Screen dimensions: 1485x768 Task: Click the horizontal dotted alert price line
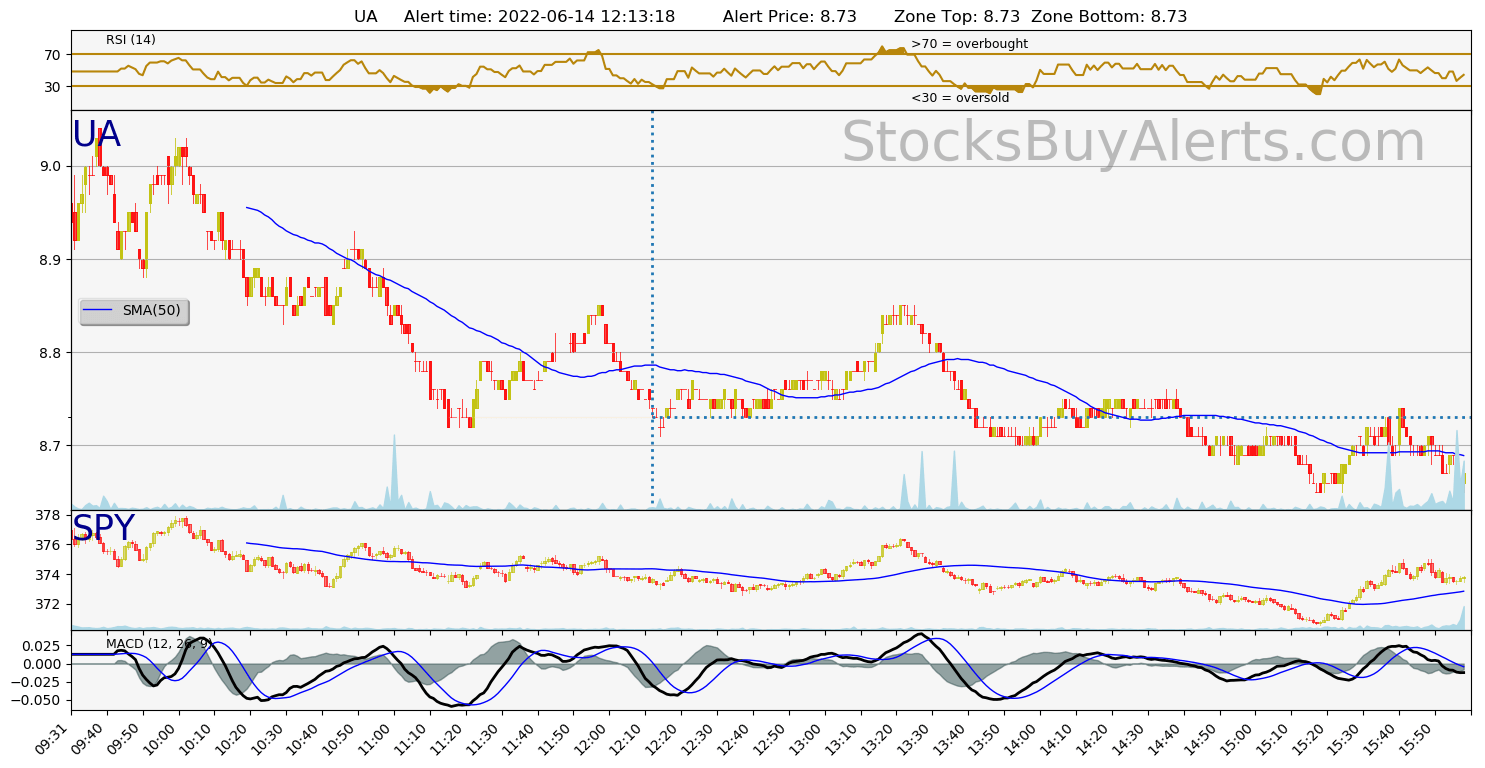pos(1060,417)
